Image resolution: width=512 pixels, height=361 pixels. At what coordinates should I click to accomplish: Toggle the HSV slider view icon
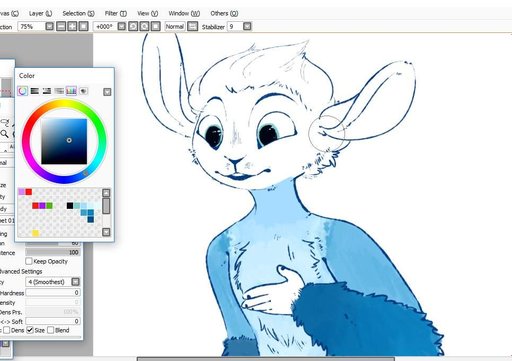[47, 91]
